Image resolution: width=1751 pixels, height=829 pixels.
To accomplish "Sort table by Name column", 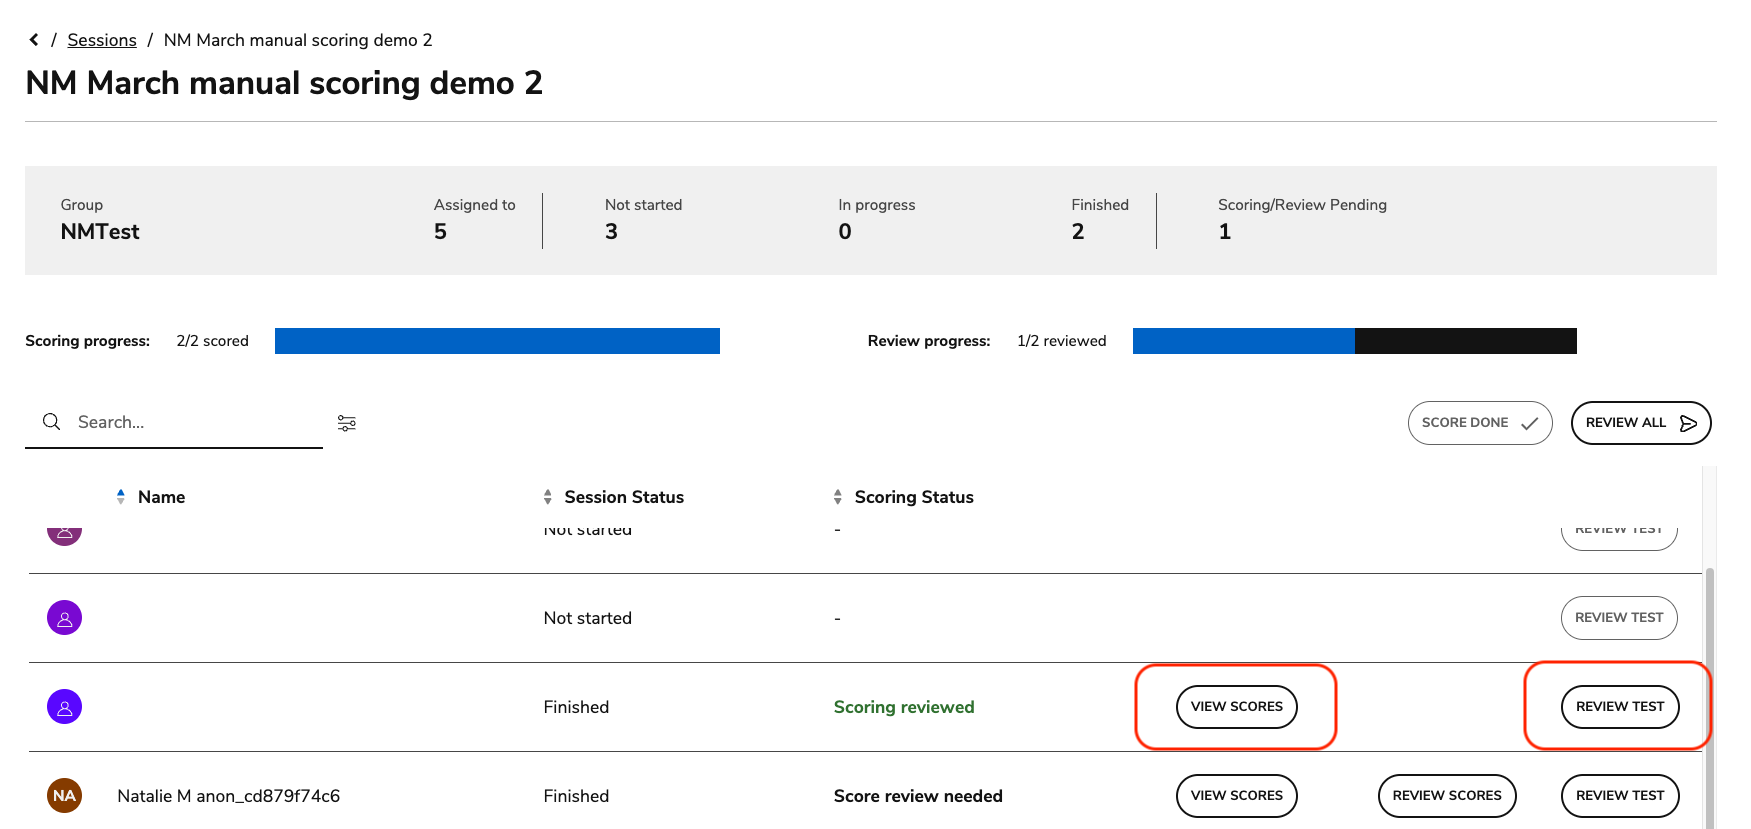I will (161, 497).
